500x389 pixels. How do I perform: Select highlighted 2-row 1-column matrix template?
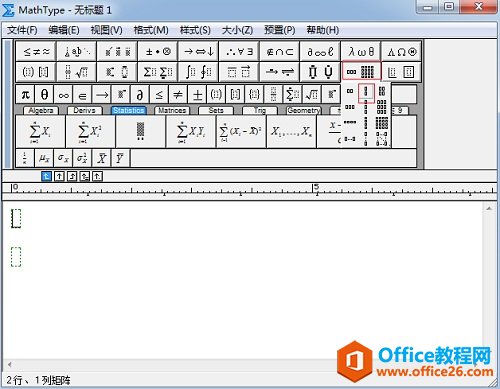pos(366,92)
